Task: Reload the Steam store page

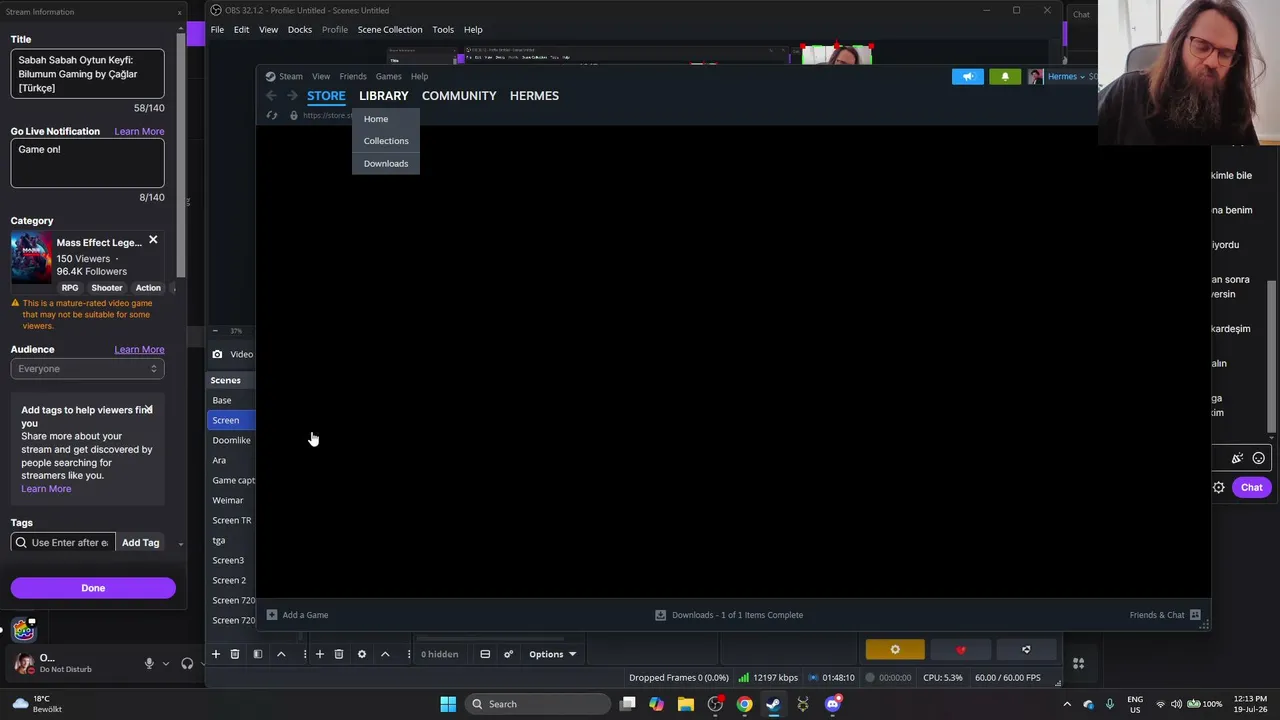Action: [x=271, y=115]
